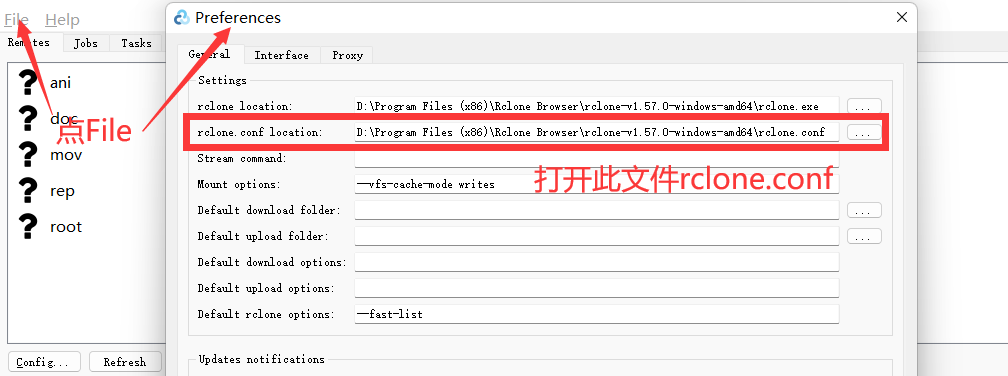Click the Default download options field
Viewport: 1008px width, 376px height.
tap(597, 262)
